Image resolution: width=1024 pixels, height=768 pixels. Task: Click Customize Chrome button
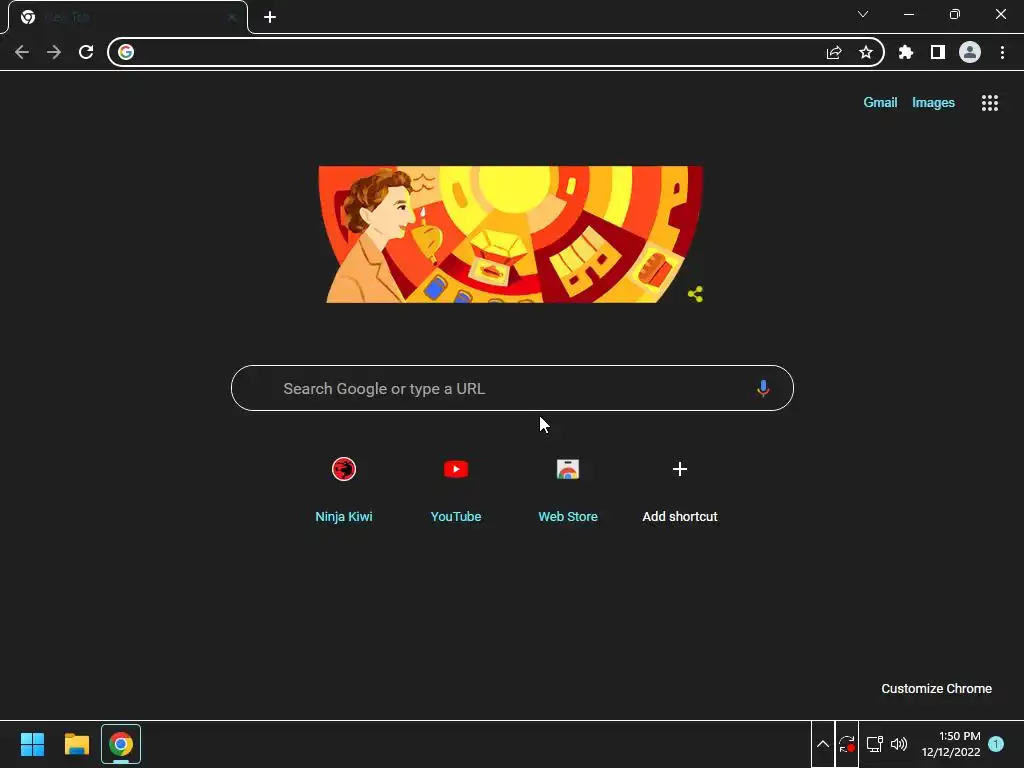point(936,689)
